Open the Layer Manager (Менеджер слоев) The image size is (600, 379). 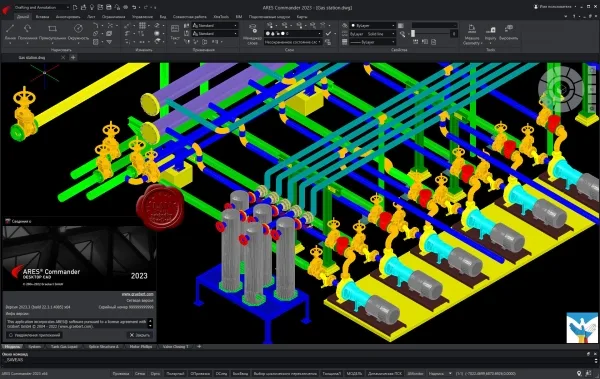coord(253,34)
